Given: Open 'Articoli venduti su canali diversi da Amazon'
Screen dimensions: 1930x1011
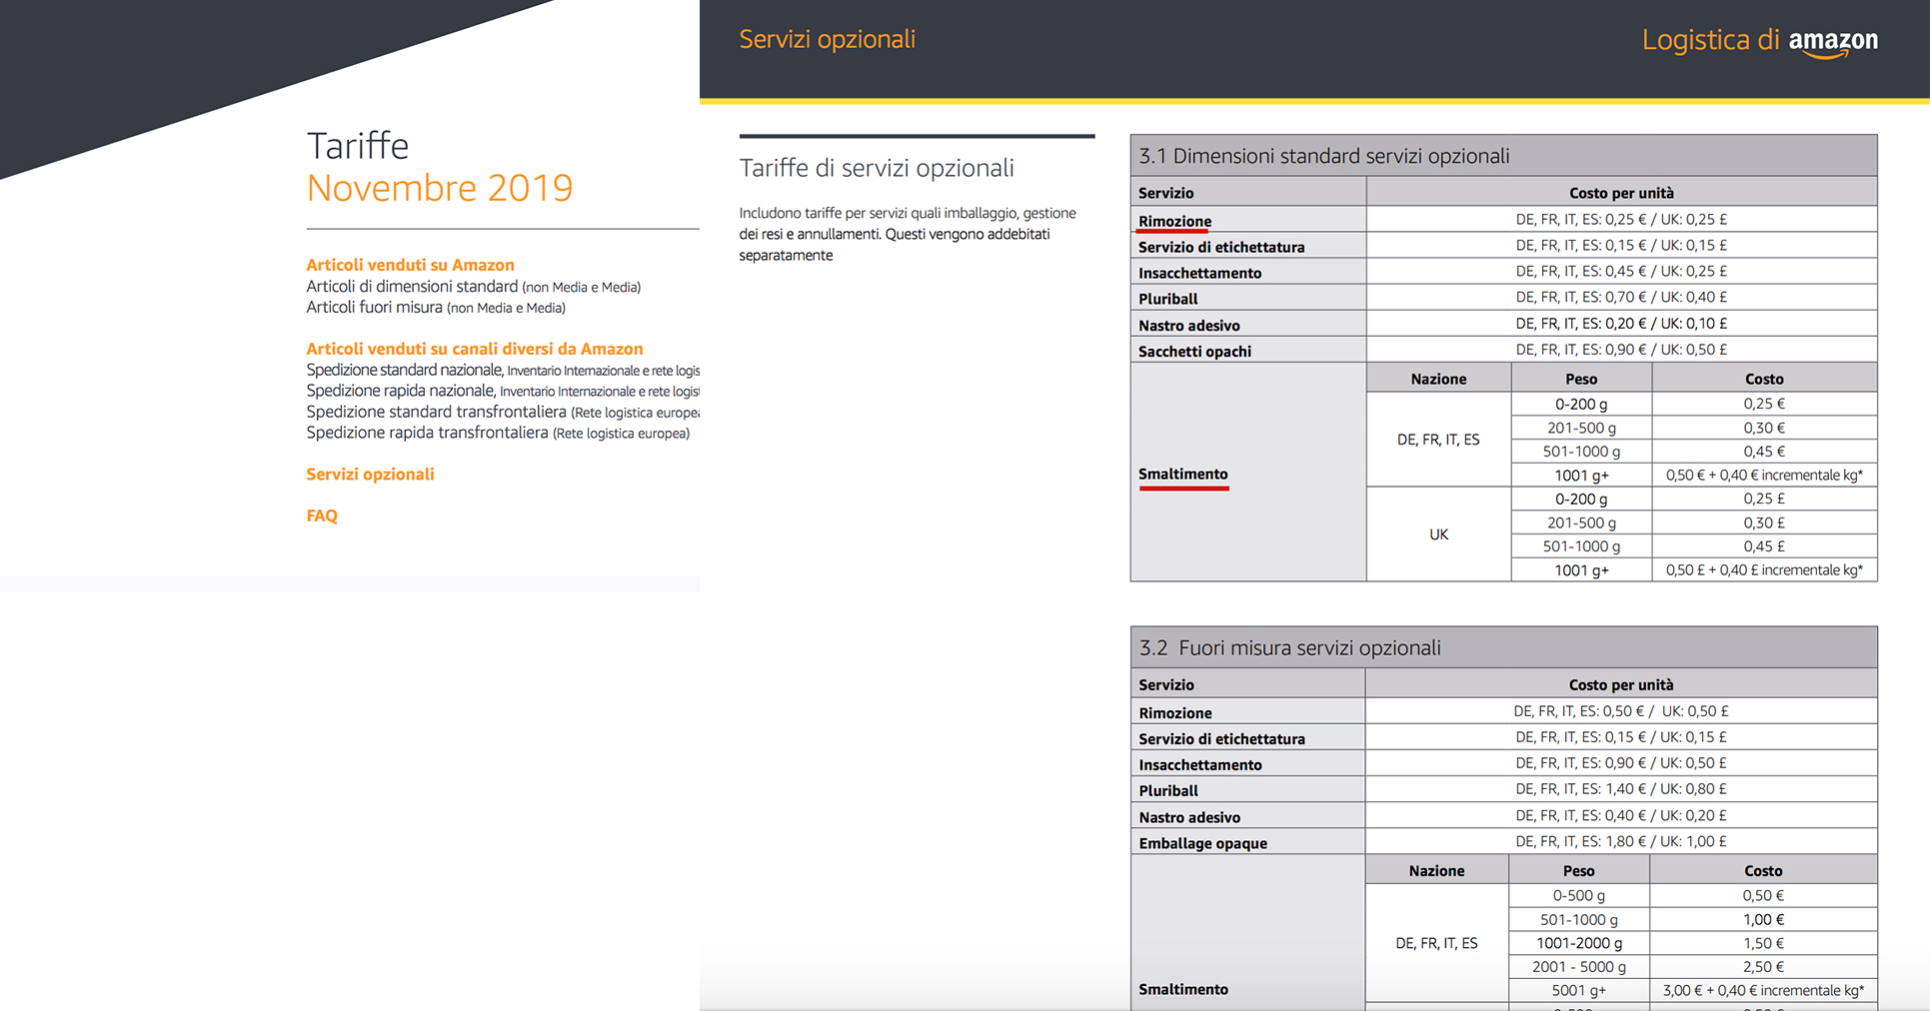Looking at the screenshot, I should (474, 349).
